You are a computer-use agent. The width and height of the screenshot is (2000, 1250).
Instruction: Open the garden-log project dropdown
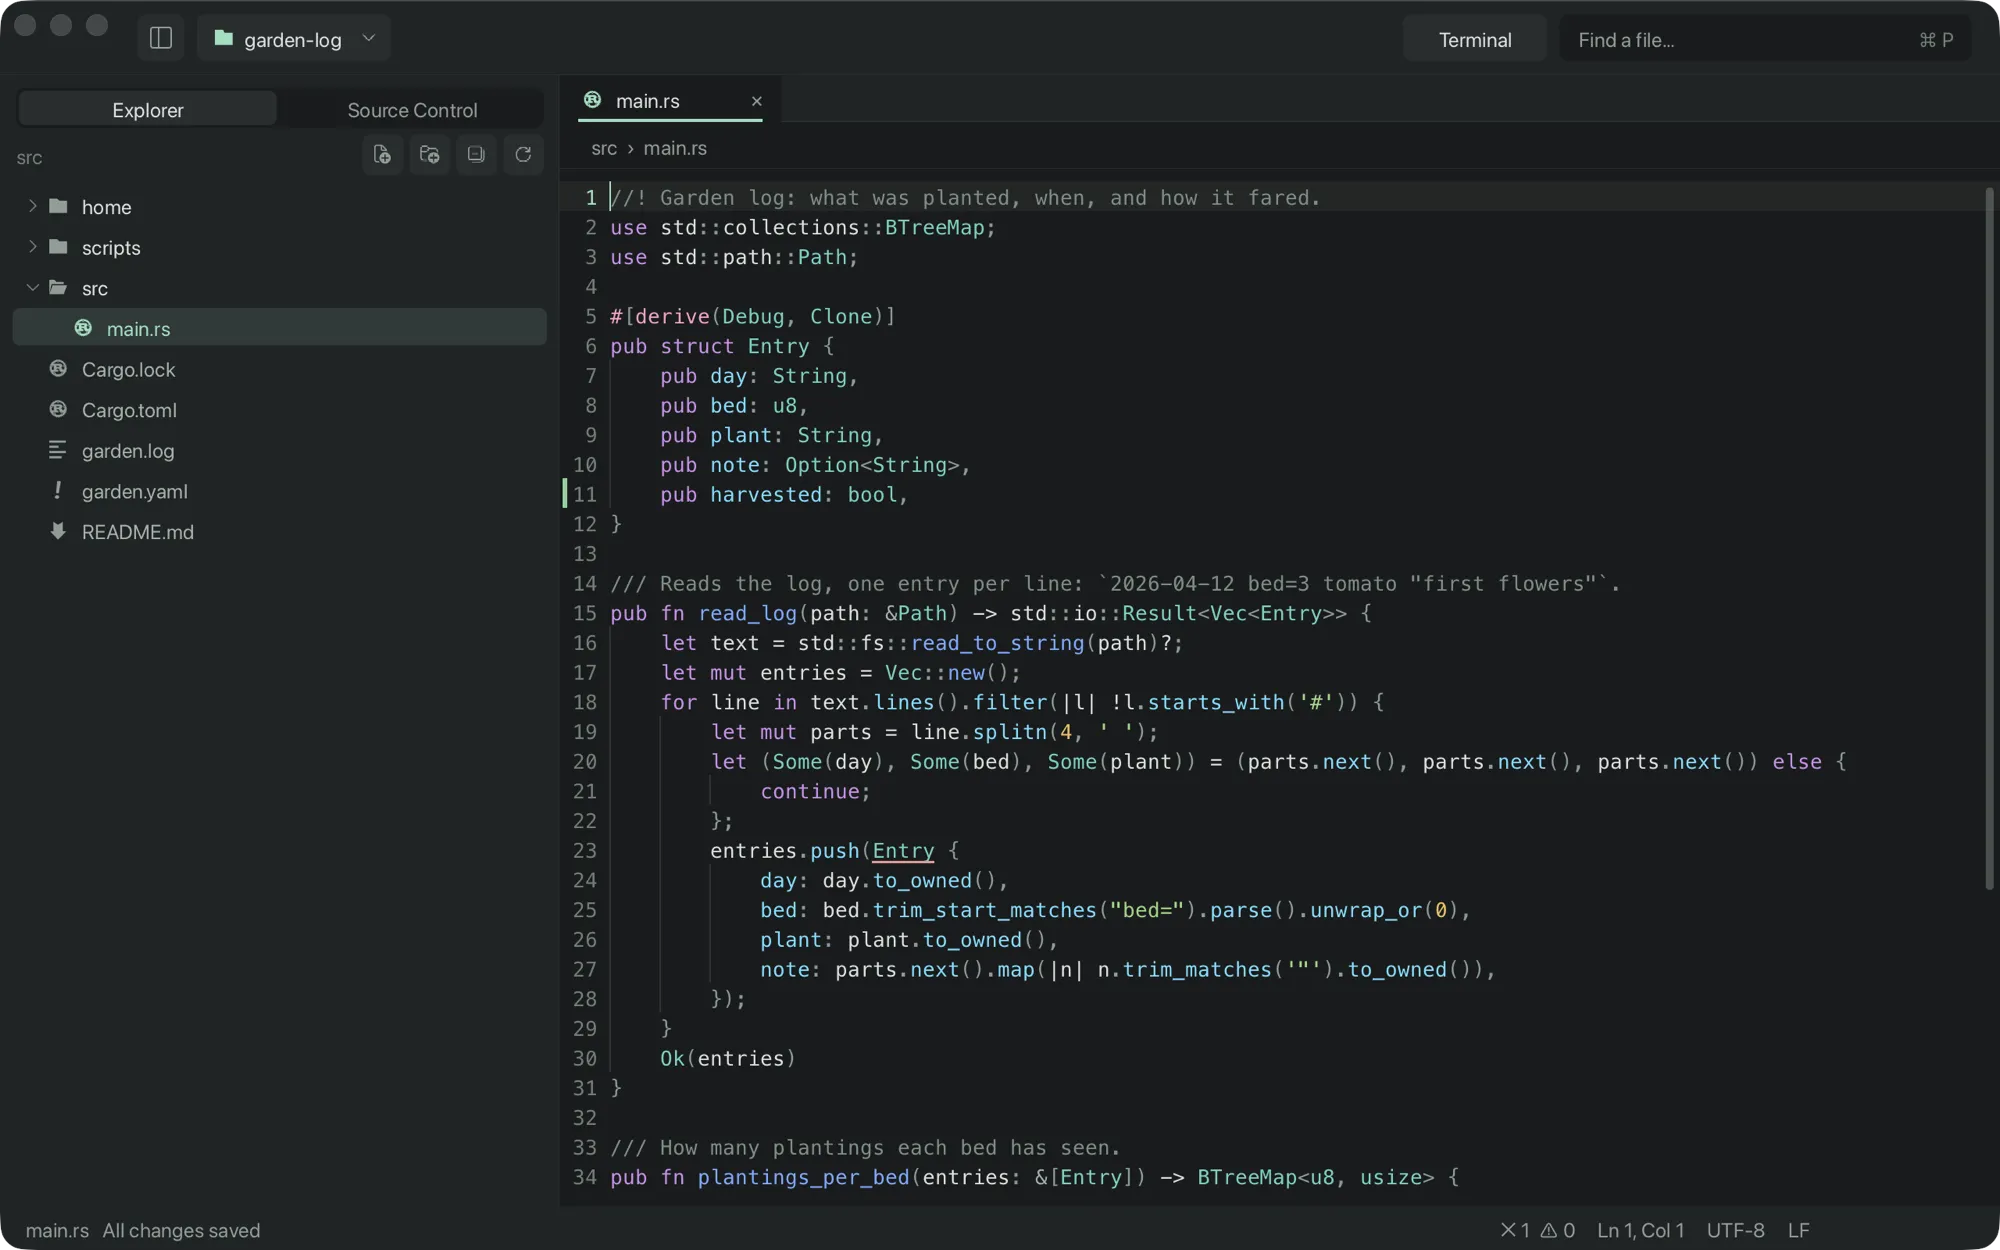[x=294, y=39]
